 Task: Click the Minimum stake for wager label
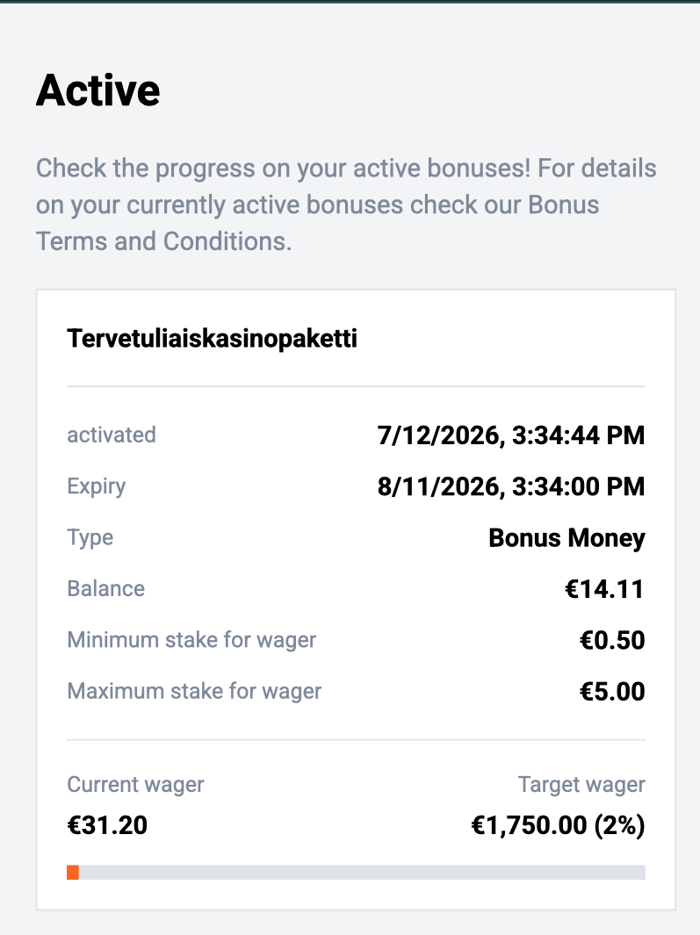point(191,640)
